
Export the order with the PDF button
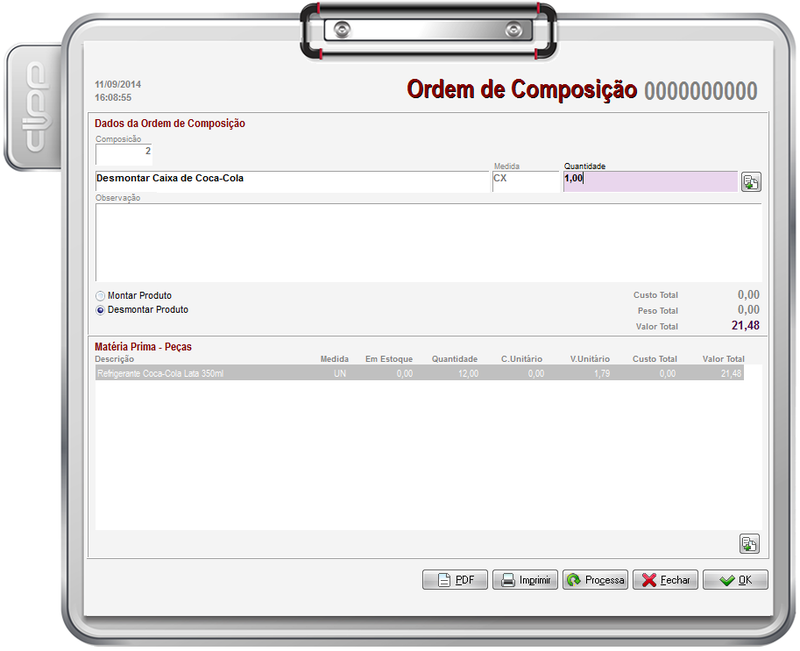pyautogui.click(x=455, y=580)
